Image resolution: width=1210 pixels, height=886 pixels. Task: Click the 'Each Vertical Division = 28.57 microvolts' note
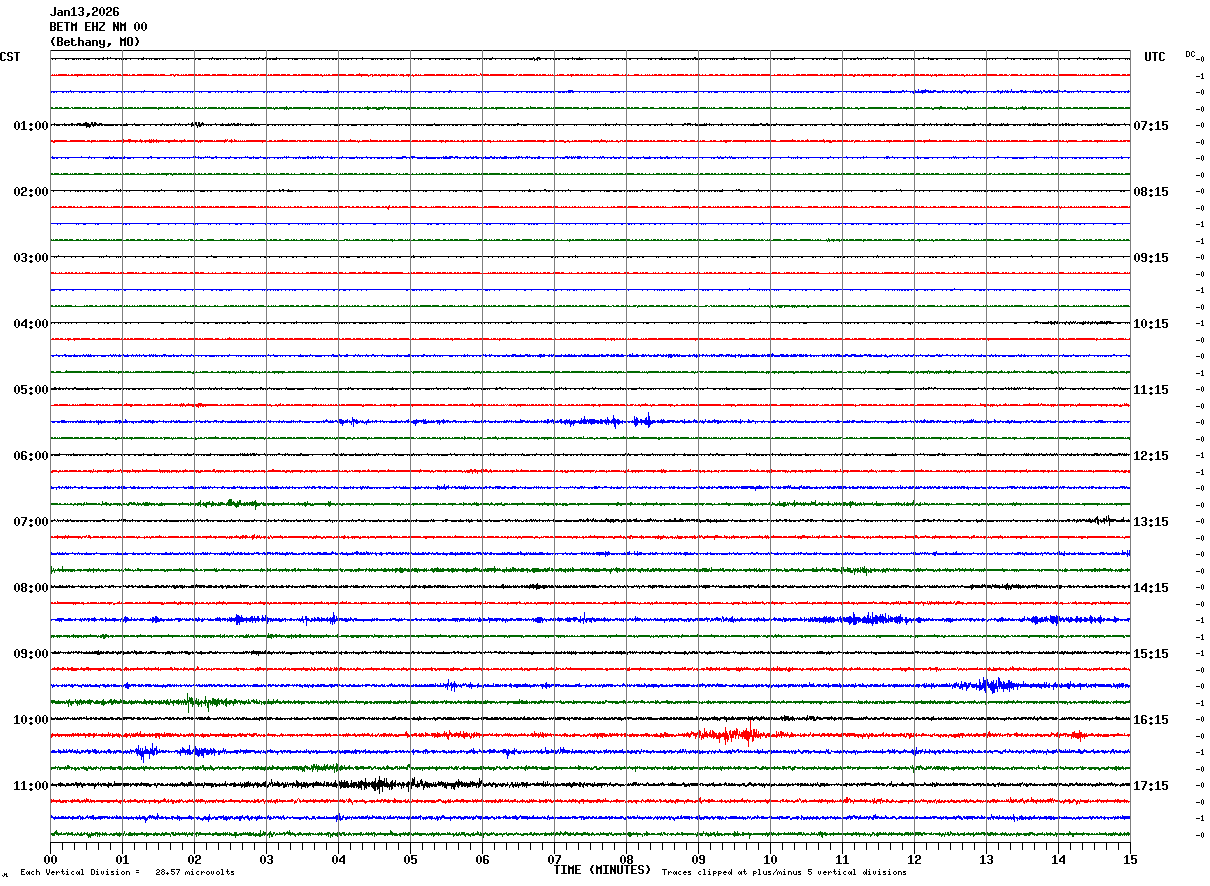click(127, 872)
